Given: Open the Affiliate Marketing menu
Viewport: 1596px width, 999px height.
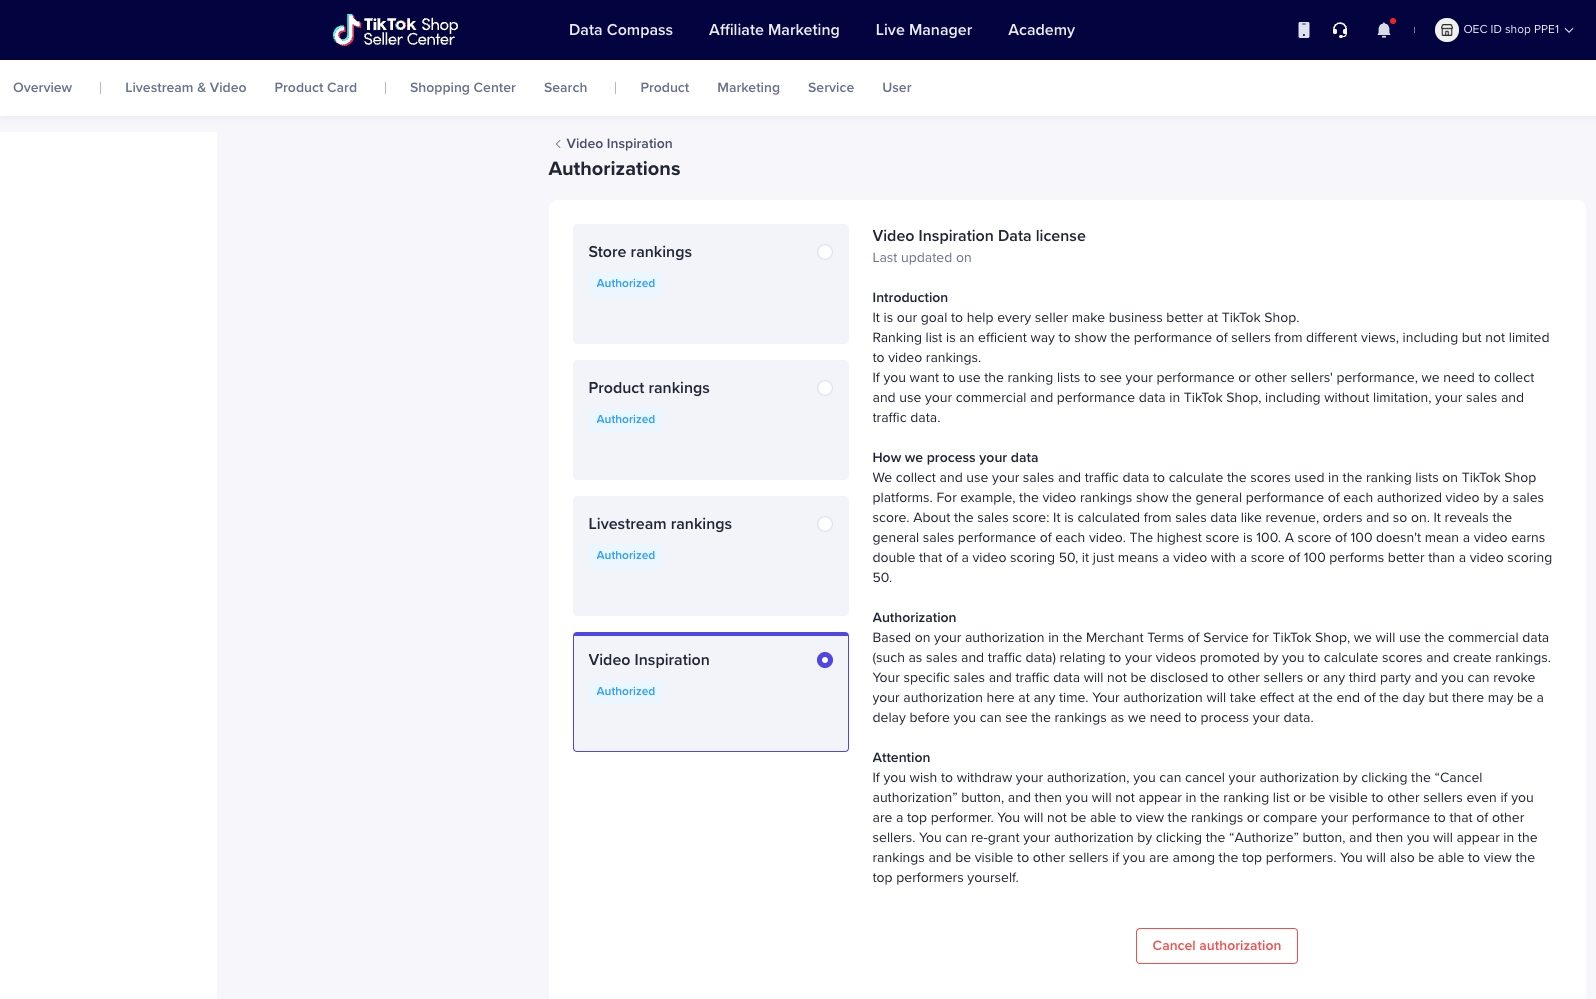Looking at the screenshot, I should (774, 30).
